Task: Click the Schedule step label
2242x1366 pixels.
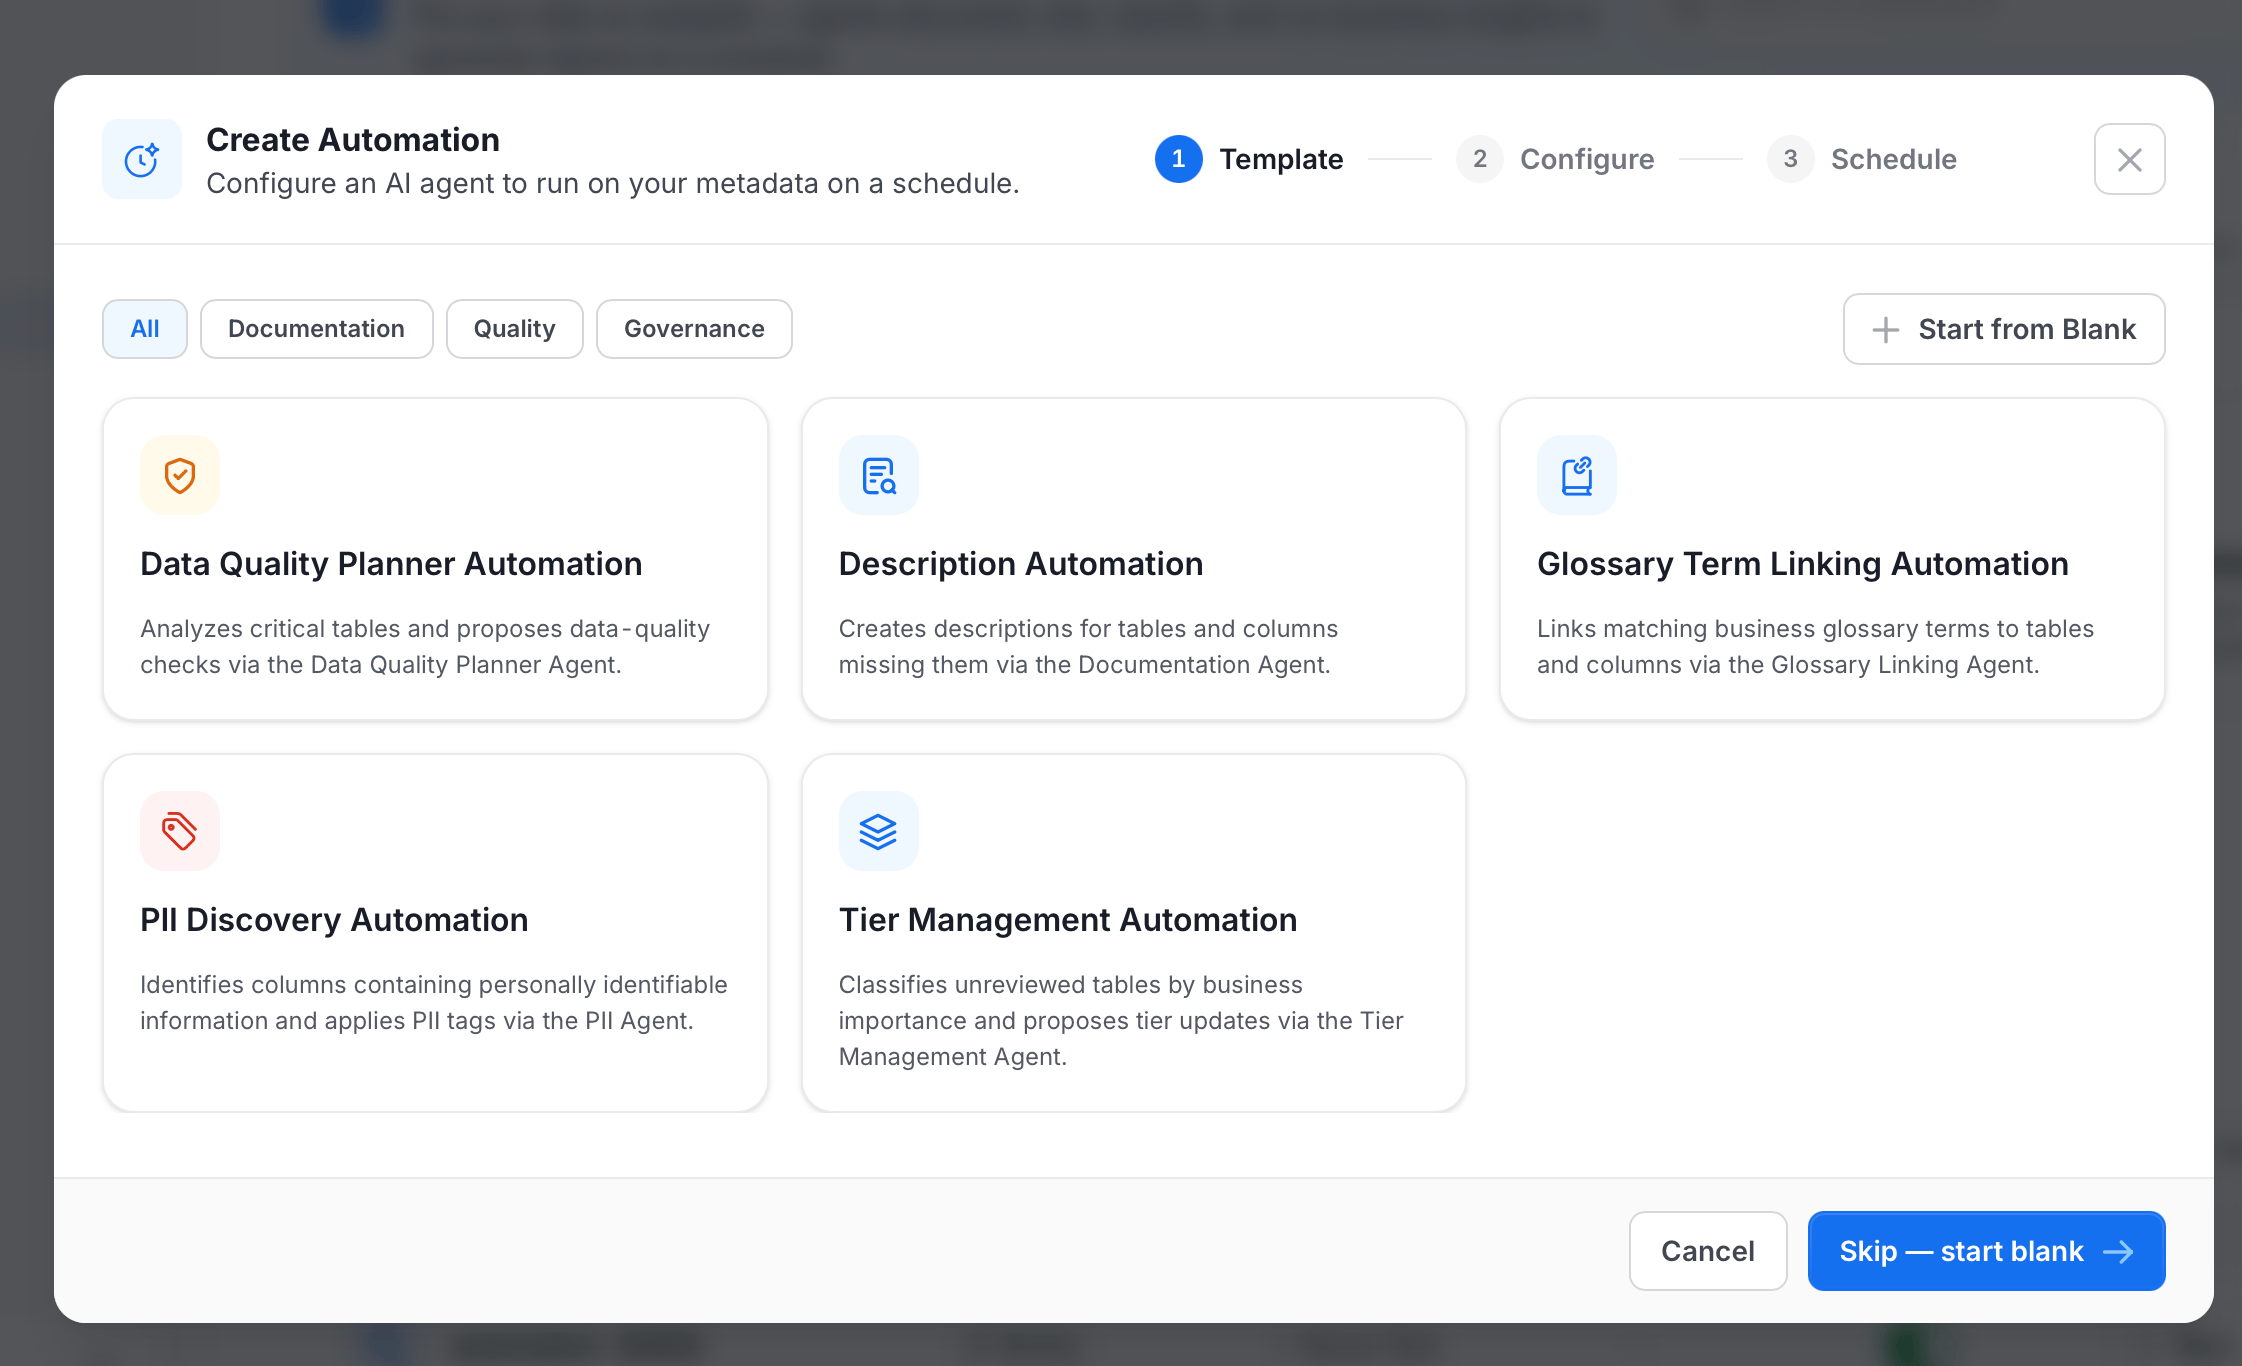Action: pos(1894,159)
